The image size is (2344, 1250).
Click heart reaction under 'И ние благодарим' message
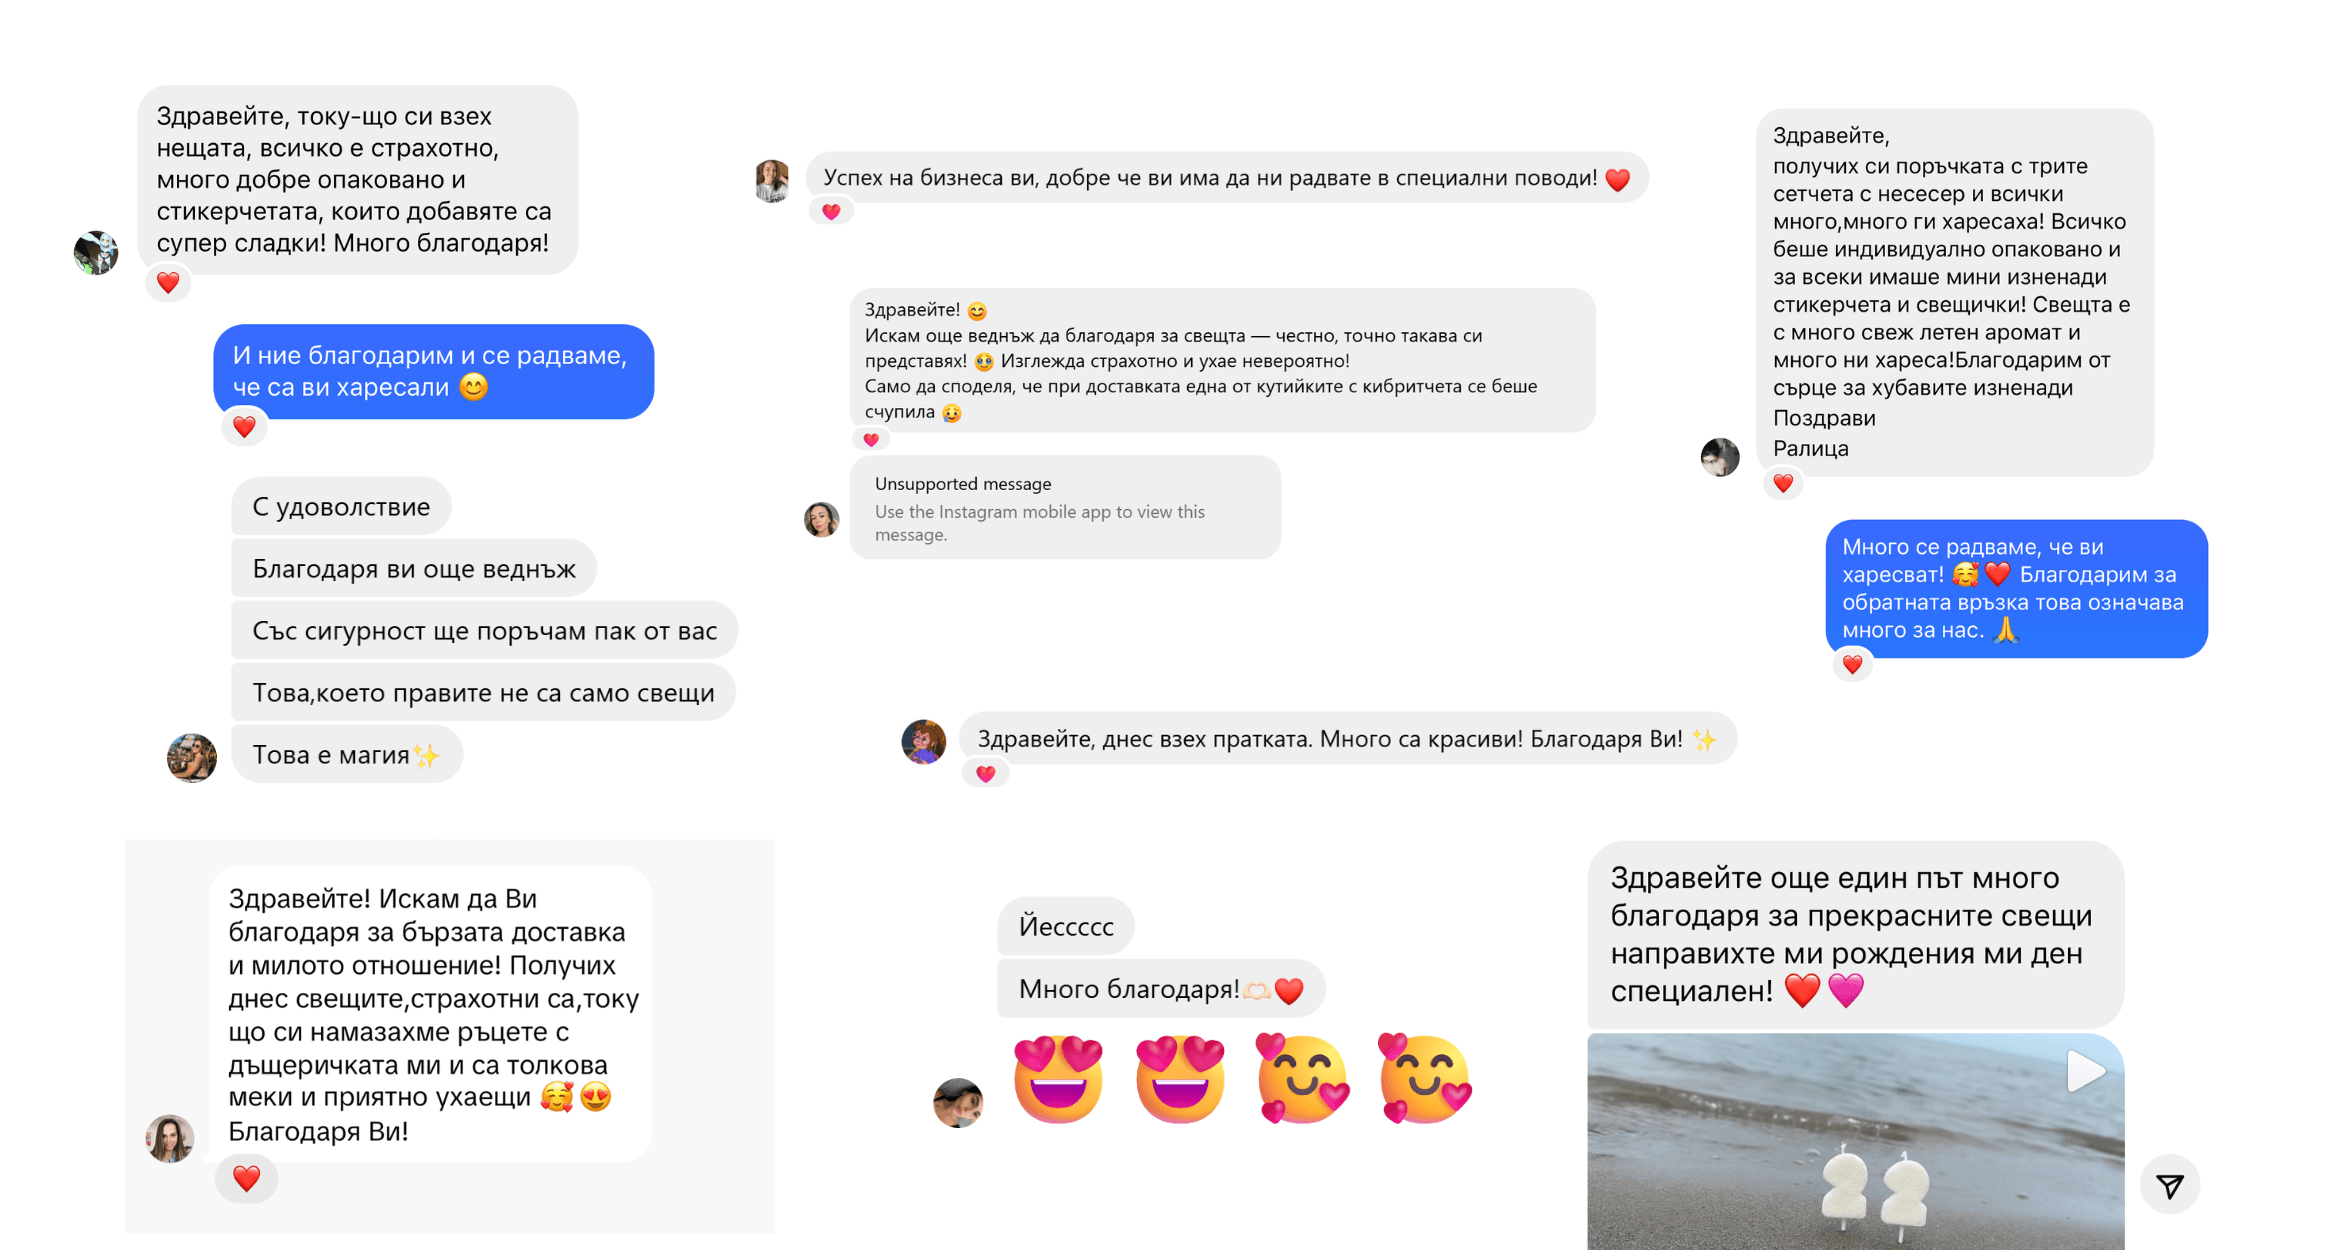(244, 427)
